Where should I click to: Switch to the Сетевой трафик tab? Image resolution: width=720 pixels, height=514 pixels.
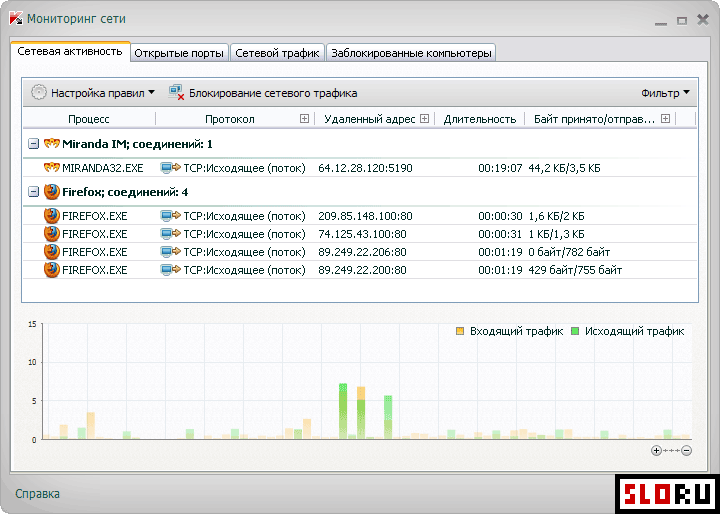pos(277,53)
